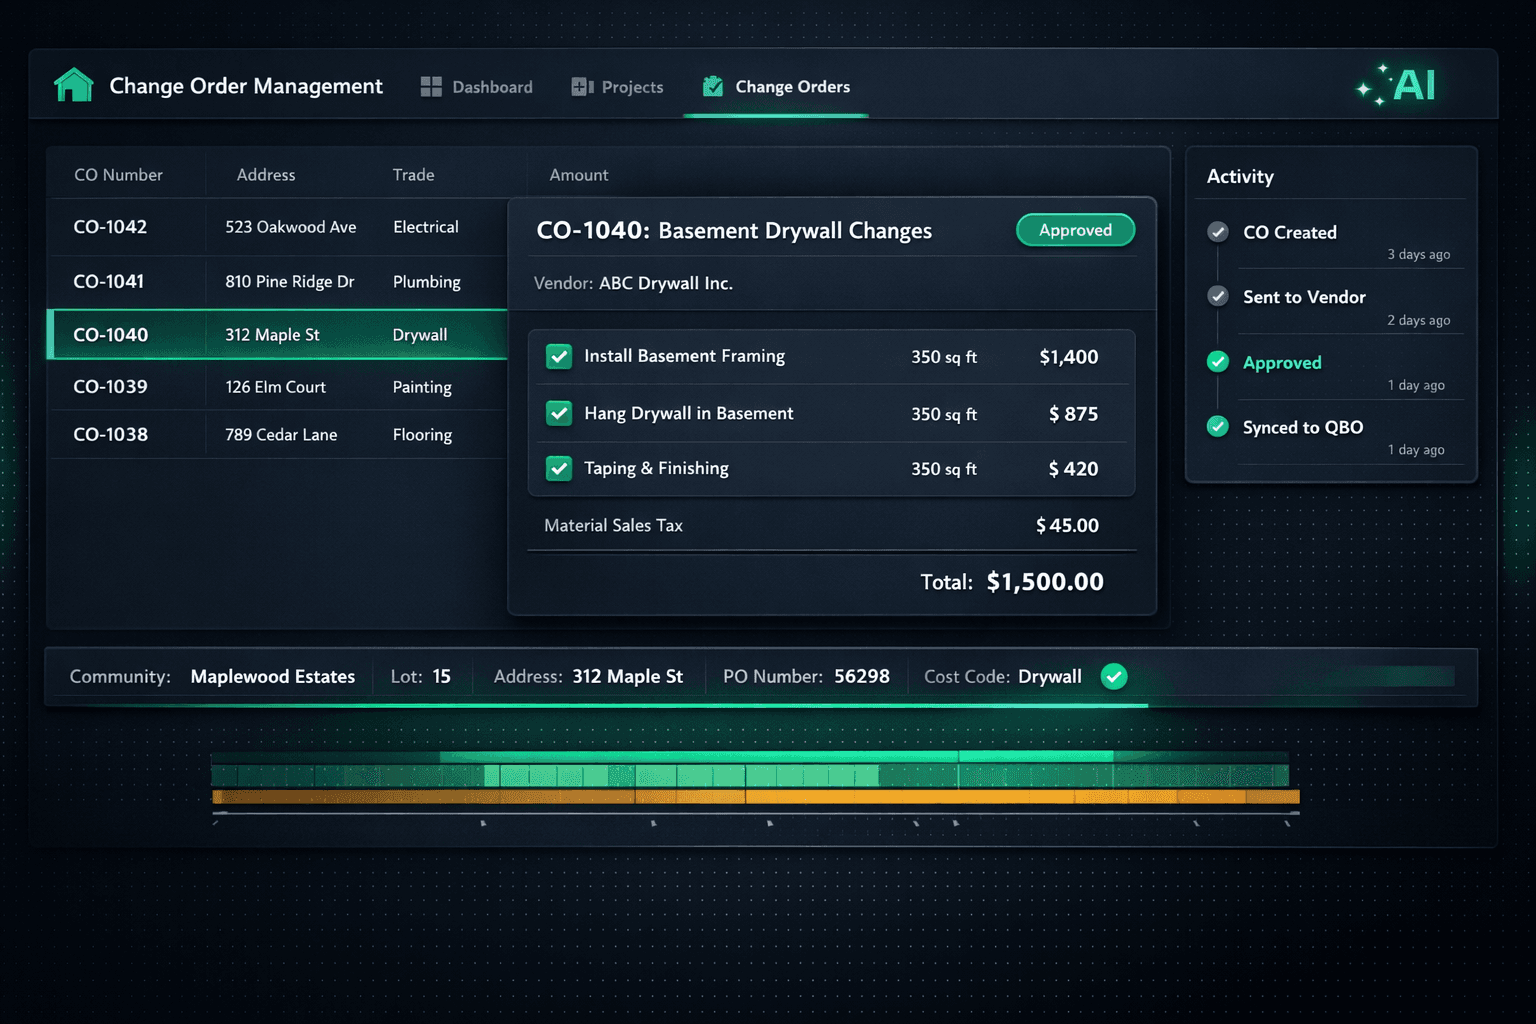Sort by the Trade column header
The height and width of the screenshot is (1024, 1536).
coord(413,175)
